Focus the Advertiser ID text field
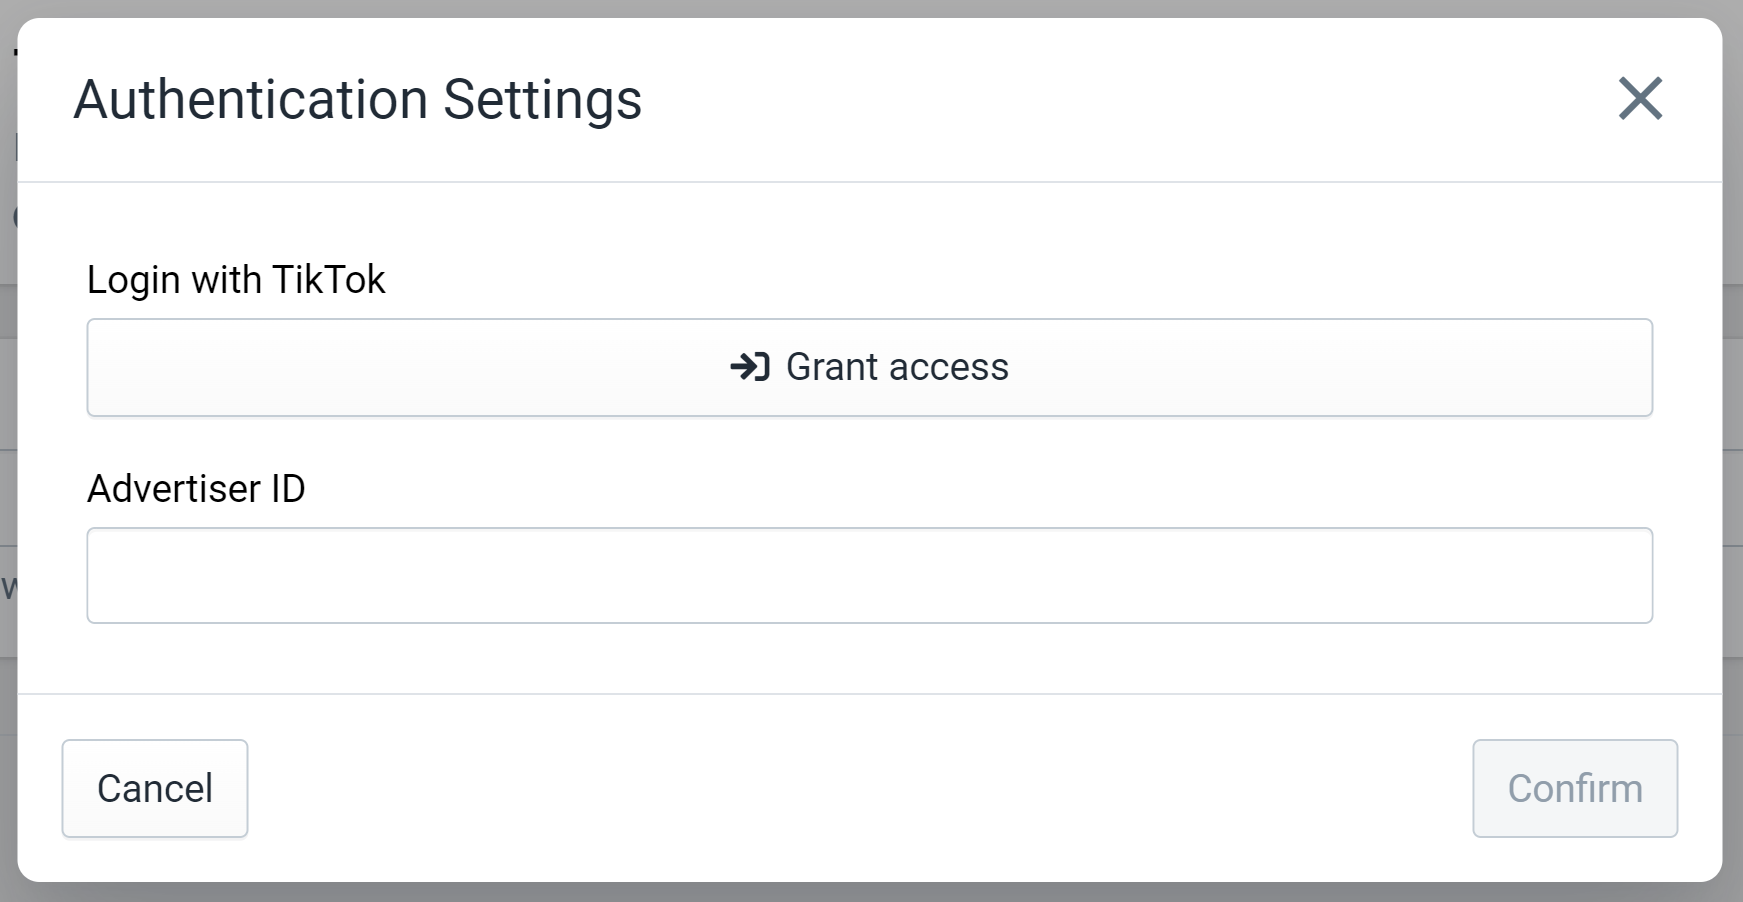This screenshot has height=902, width=1743. coord(869,576)
